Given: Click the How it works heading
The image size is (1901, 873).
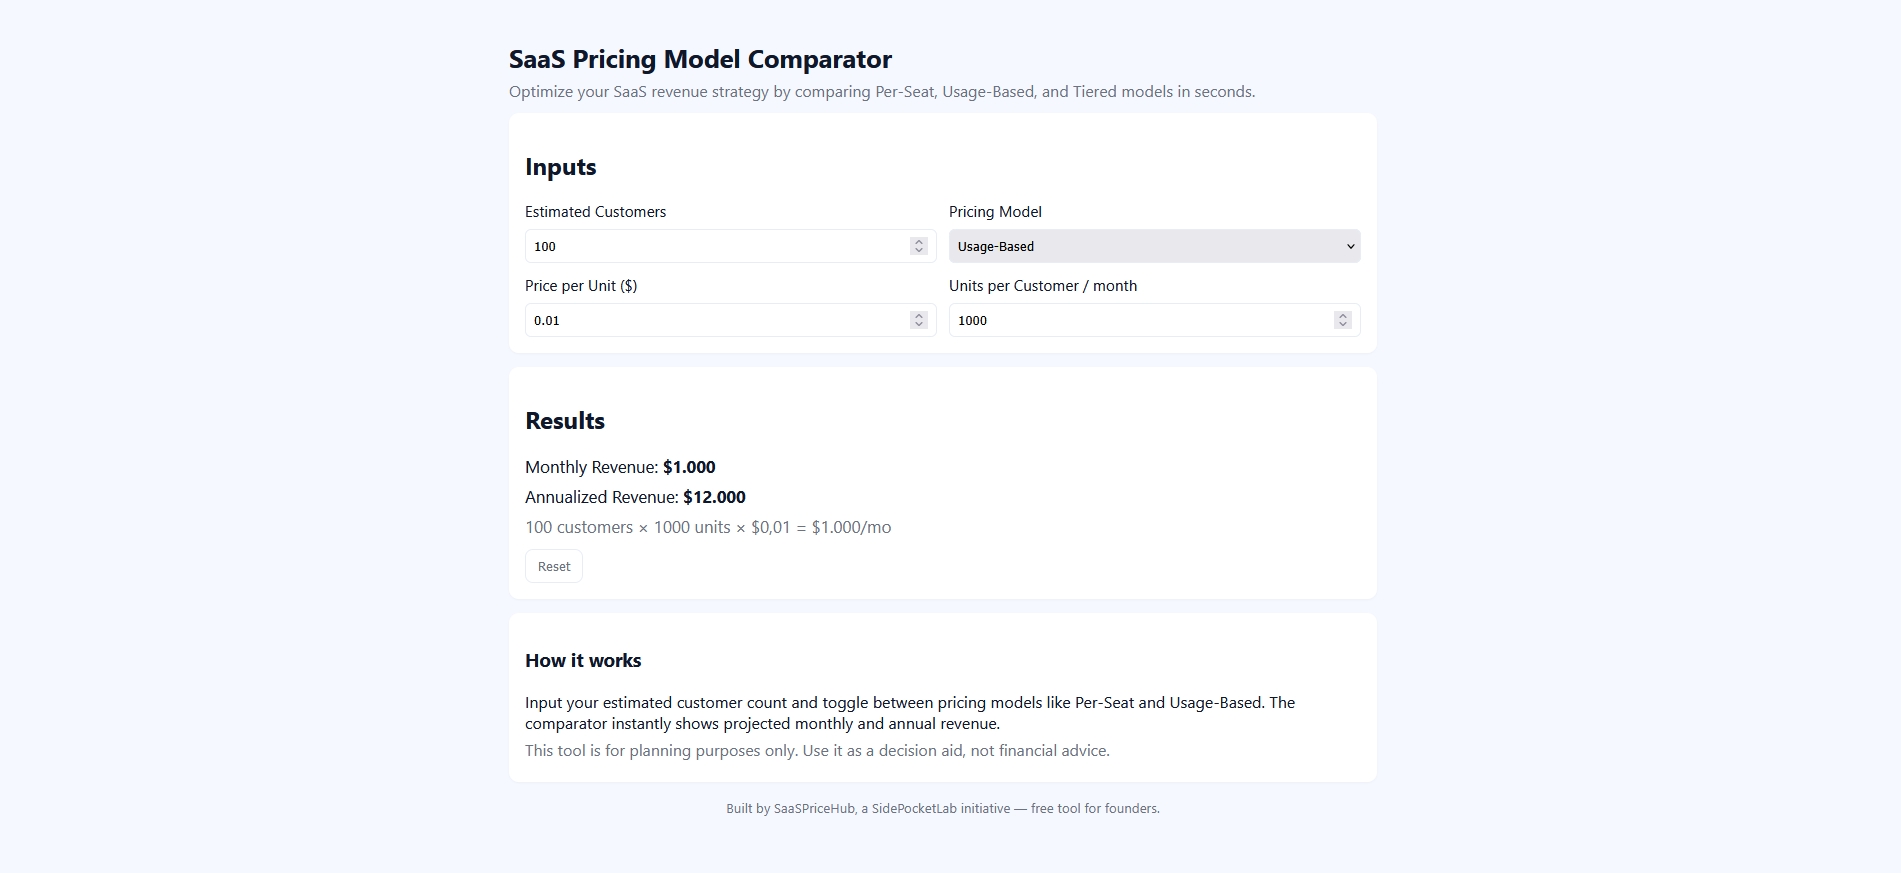Looking at the screenshot, I should (x=583, y=660).
